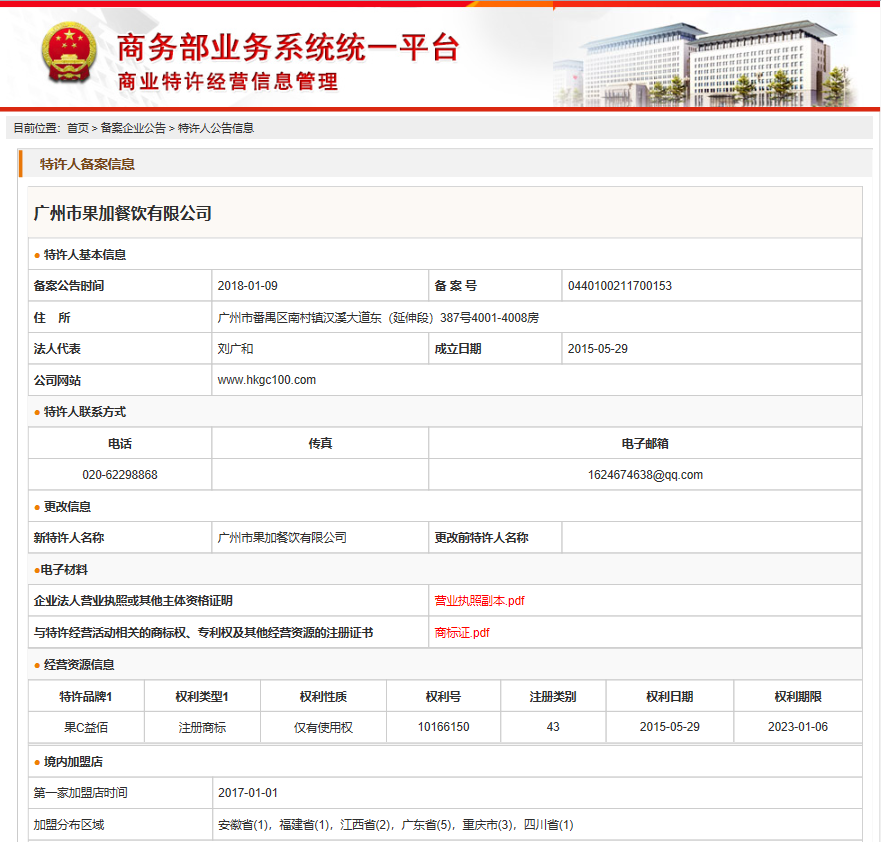The height and width of the screenshot is (842, 881).
Task: Select phone number 020-62298868
Action: (120, 475)
